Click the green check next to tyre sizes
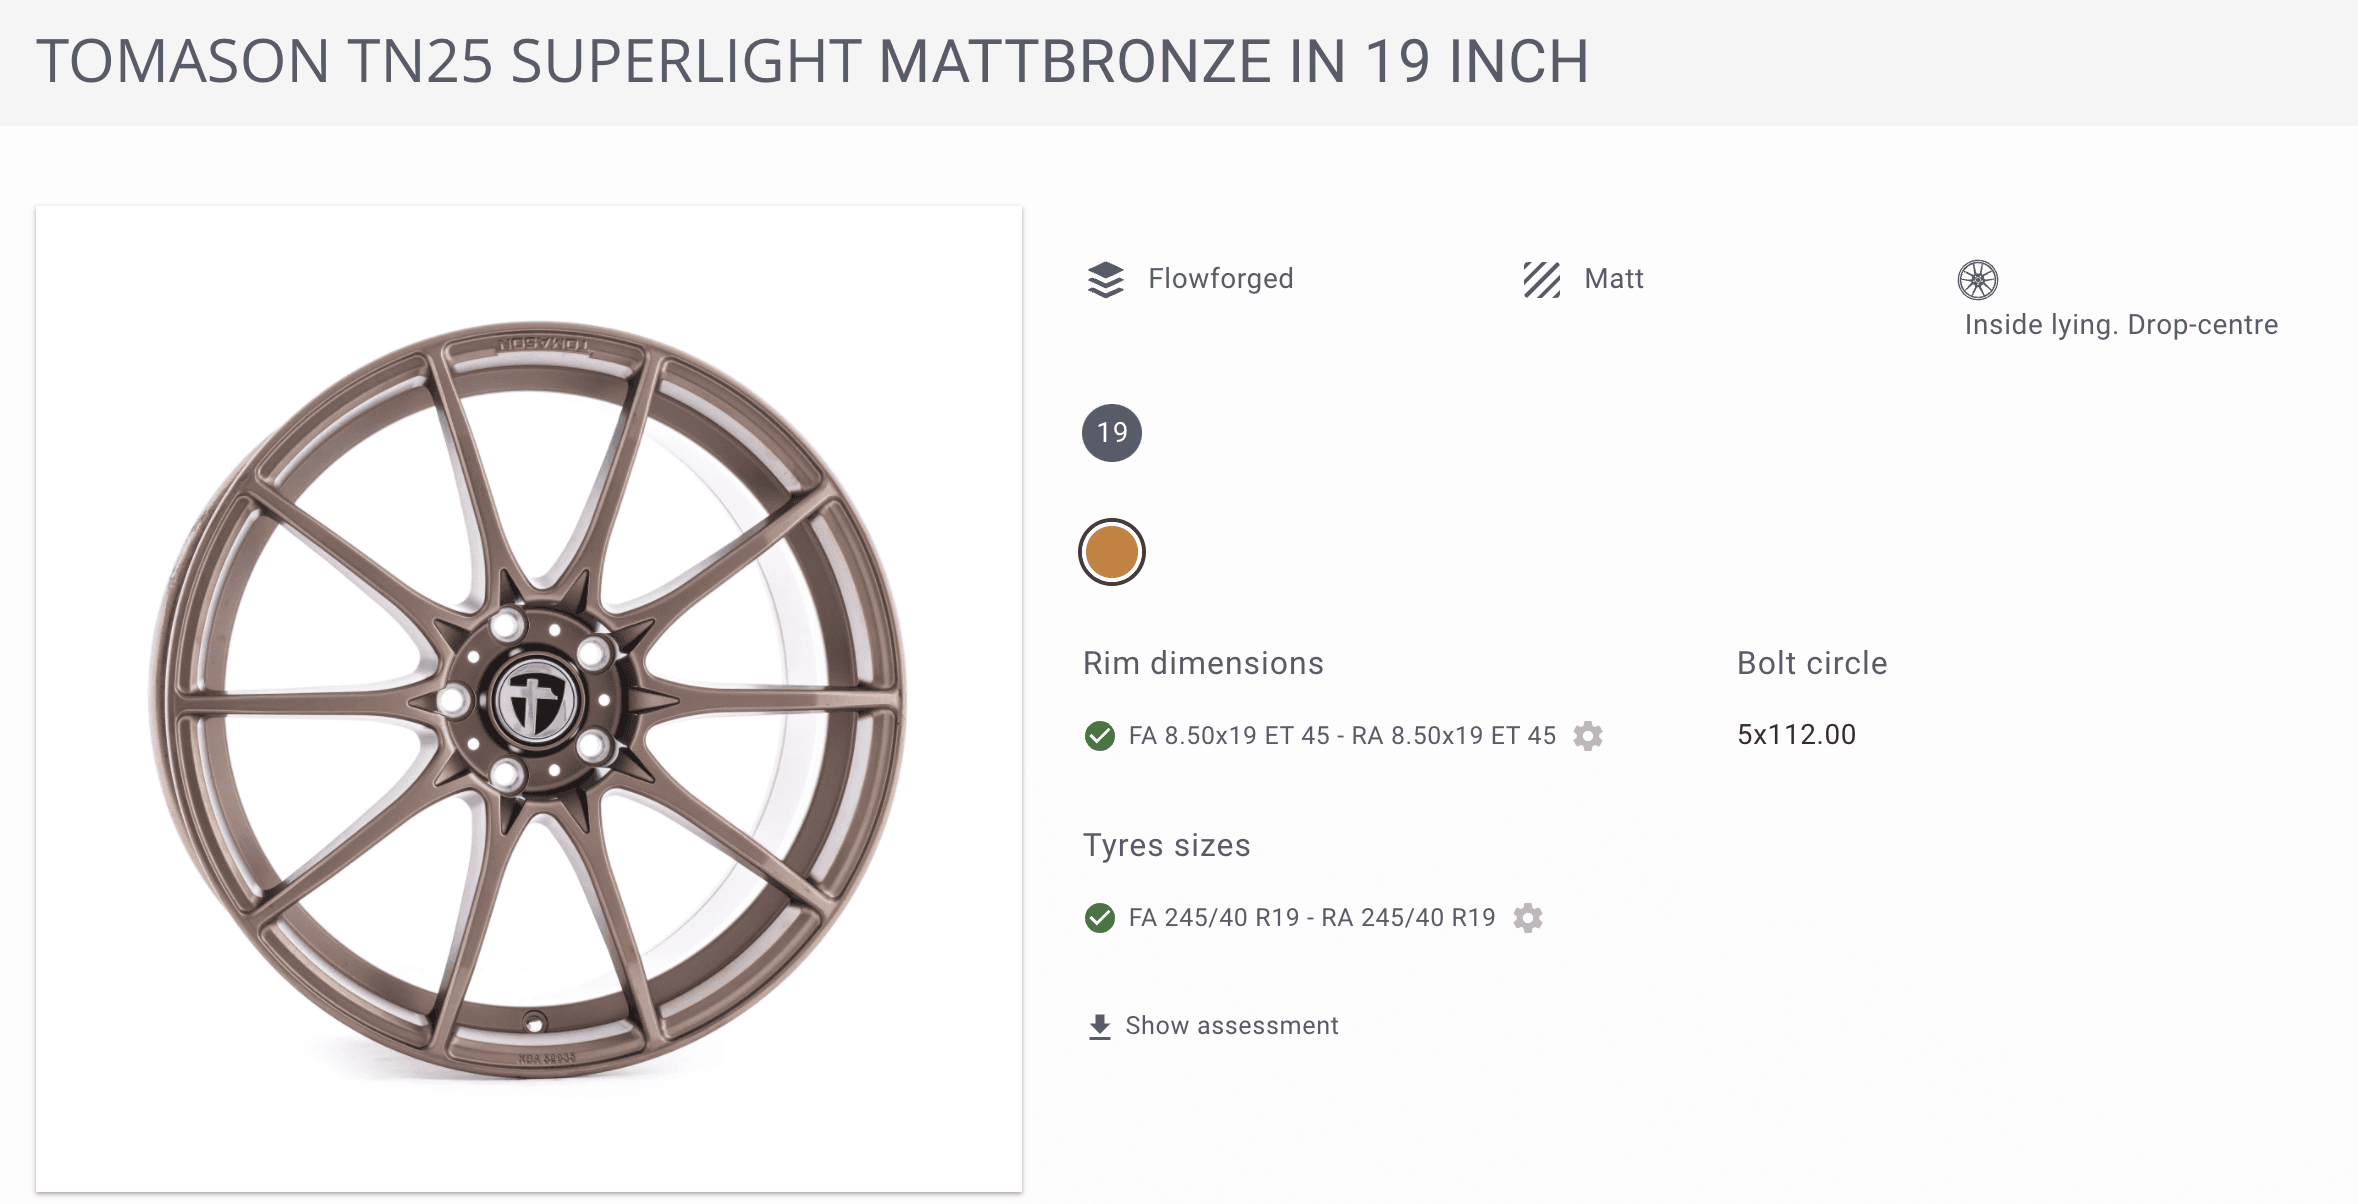 tap(1100, 918)
